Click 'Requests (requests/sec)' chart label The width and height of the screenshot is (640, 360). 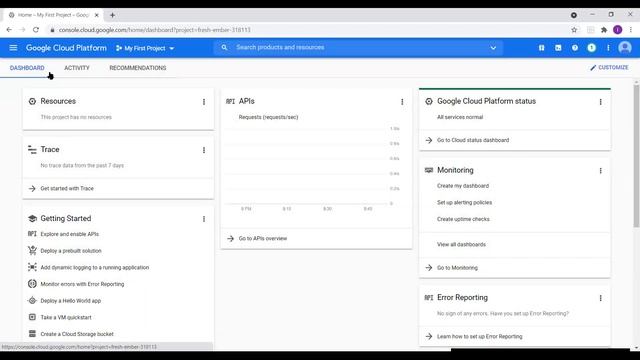(269, 117)
